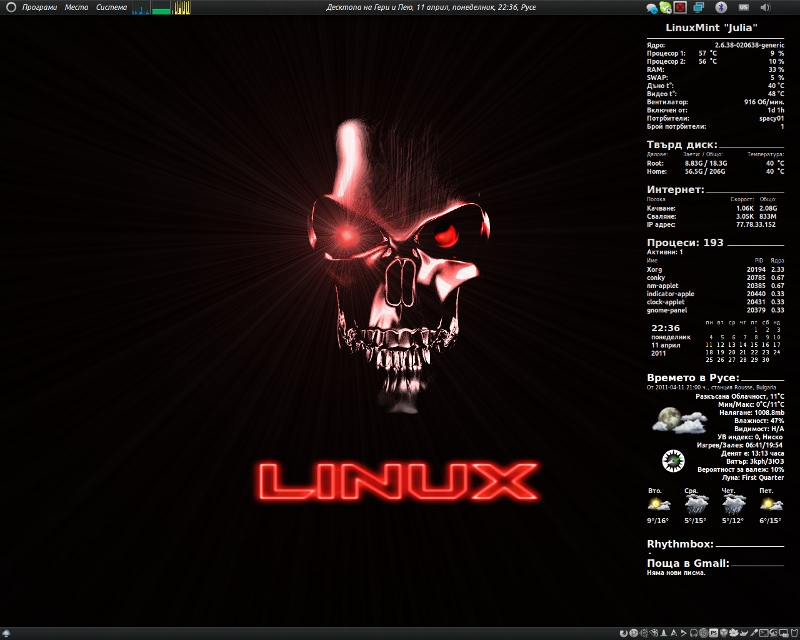Click the Луна: First Quarter line
The width and height of the screenshot is (800, 640).
click(753, 478)
